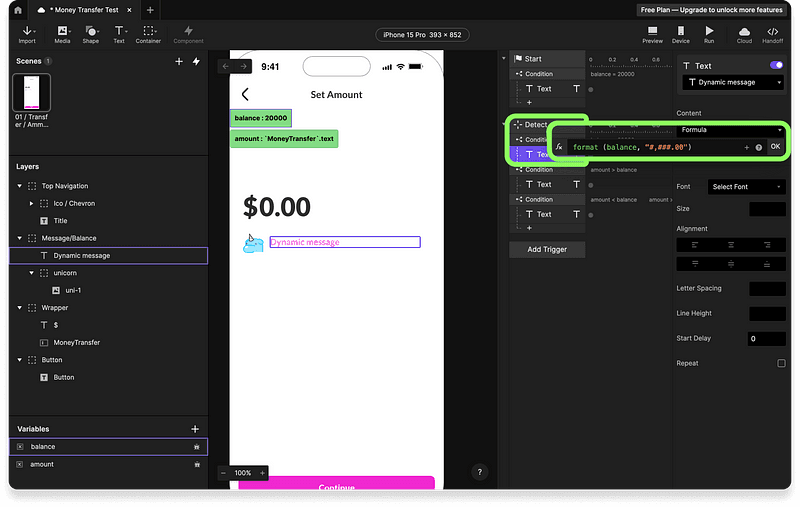Select the scene 01 thumbnail
This screenshot has width=800, height=507.
coord(31,92)
